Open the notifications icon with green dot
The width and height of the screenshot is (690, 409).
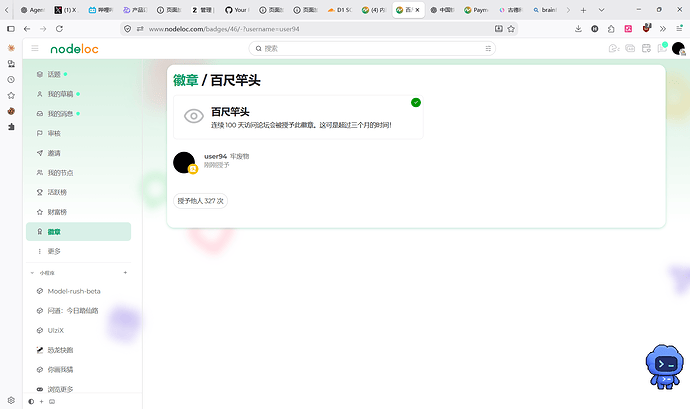click(662, 48)
